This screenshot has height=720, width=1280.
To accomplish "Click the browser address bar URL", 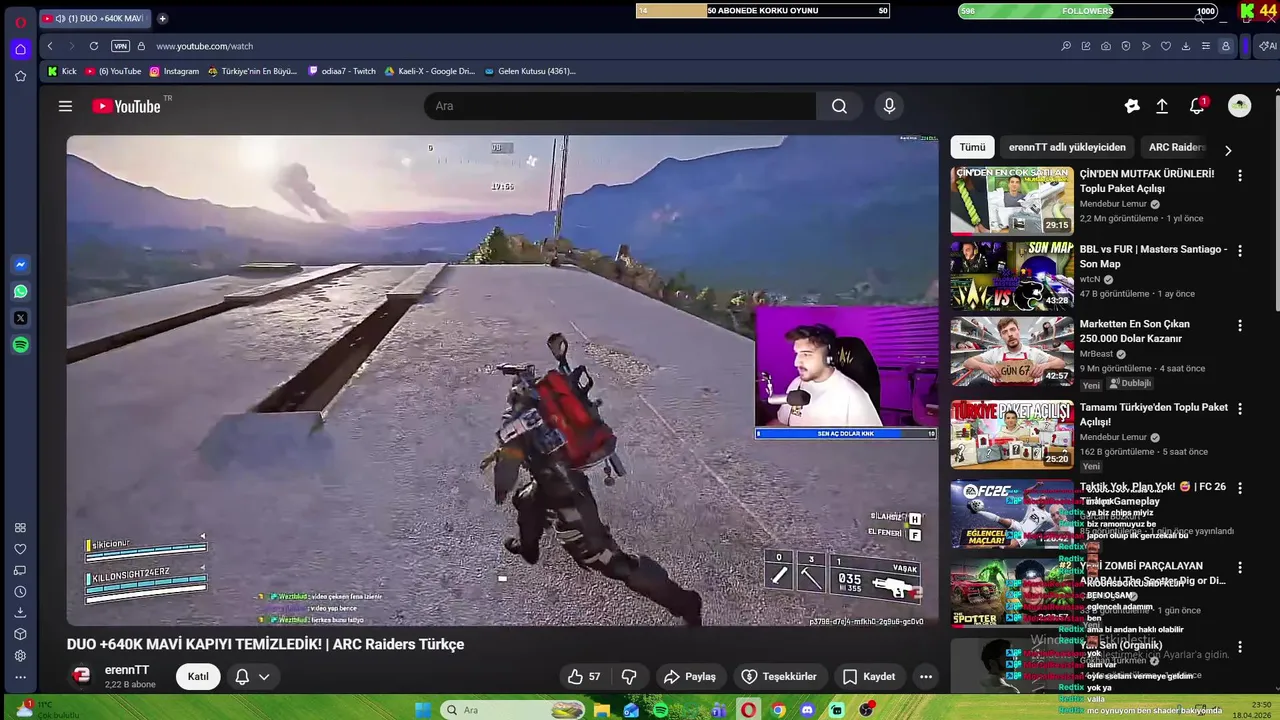I will pyautogui.click(x=205, y=46).
